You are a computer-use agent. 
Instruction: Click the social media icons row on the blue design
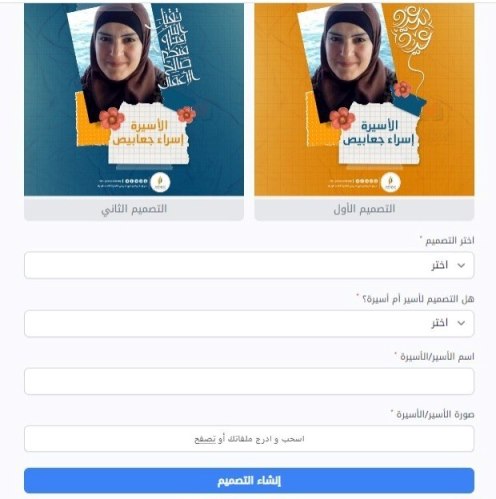[136, 181]
